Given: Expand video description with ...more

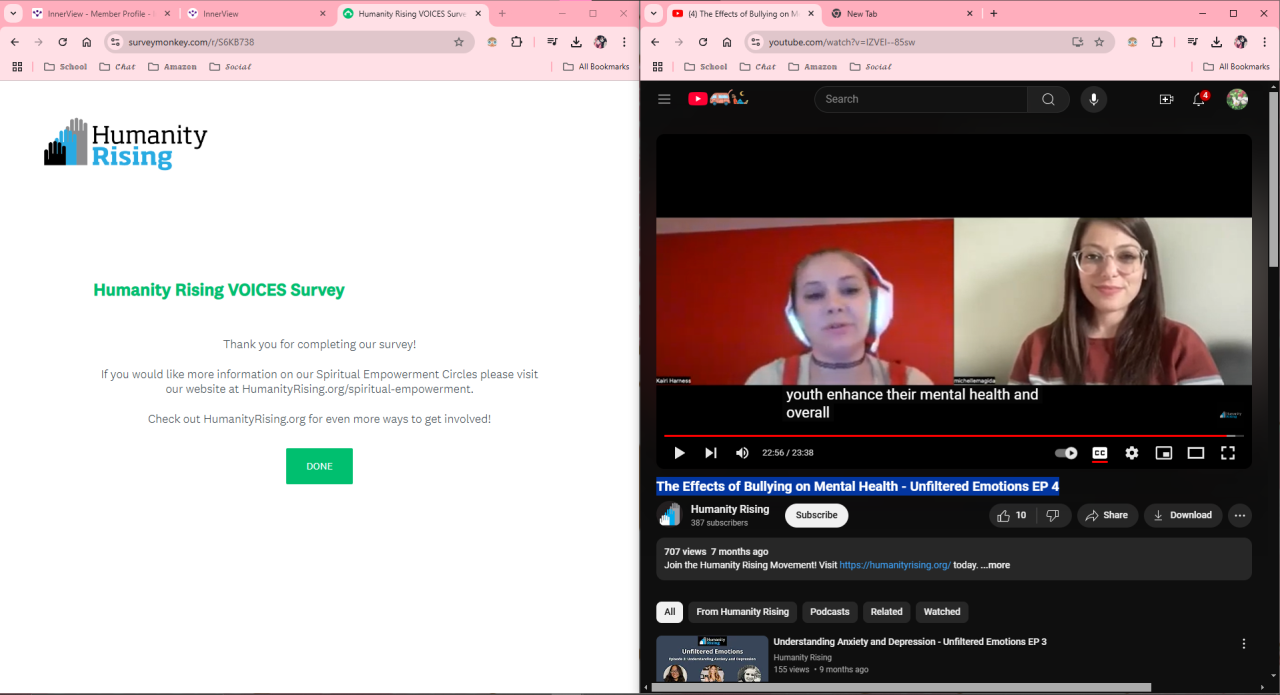Looking at the screenshot, I should pyautogui.click(x=995, y=565).
